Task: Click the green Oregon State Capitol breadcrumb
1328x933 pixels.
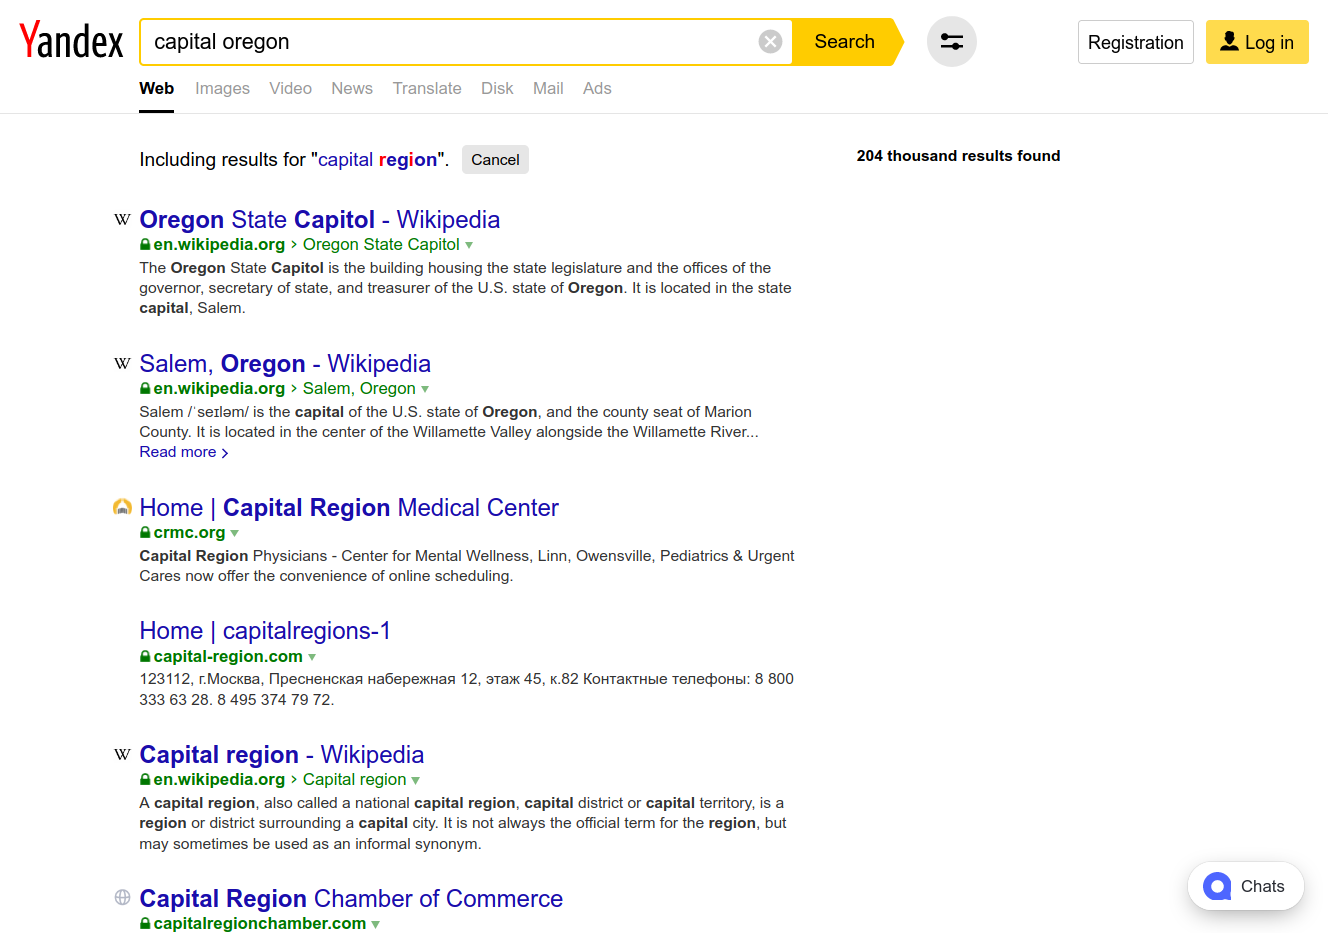Action: point(381,245)
